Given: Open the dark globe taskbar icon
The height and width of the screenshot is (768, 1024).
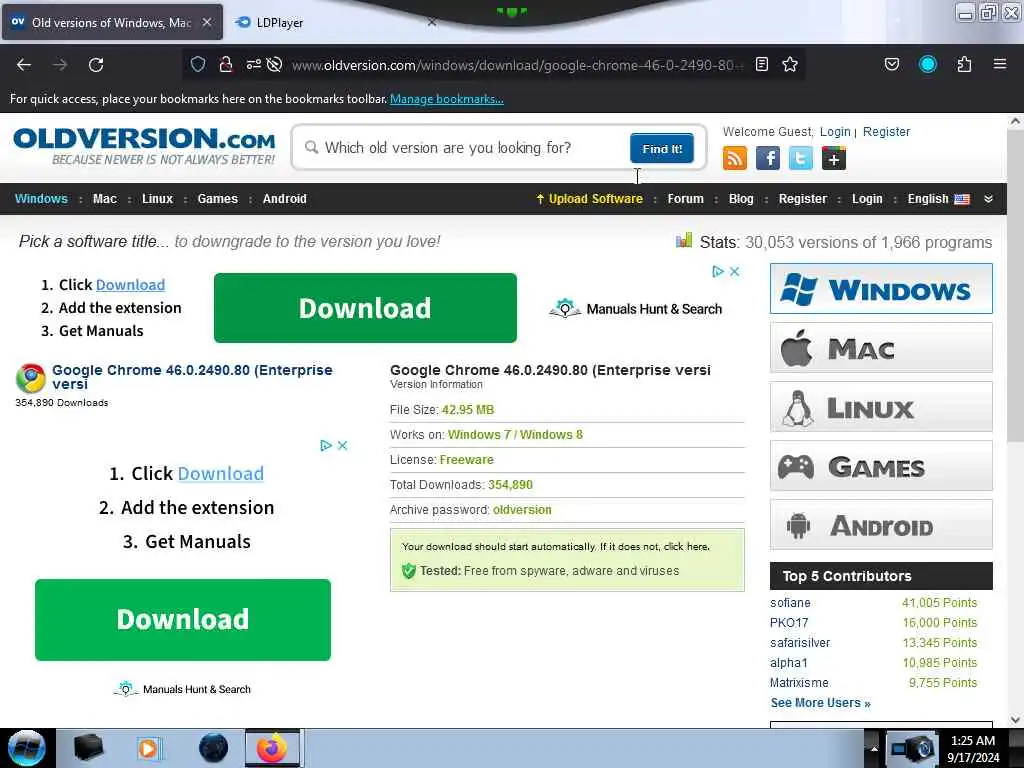Looking at the screenshot, I should tap(214, 748).
